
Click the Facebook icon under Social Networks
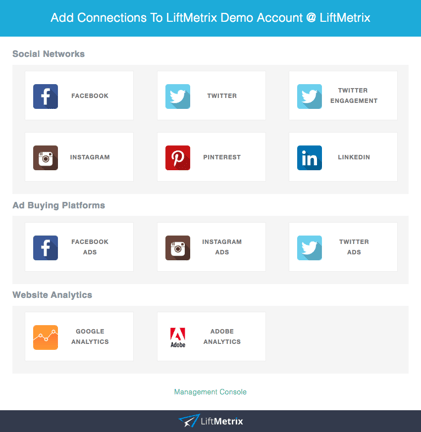coord(45,96)
